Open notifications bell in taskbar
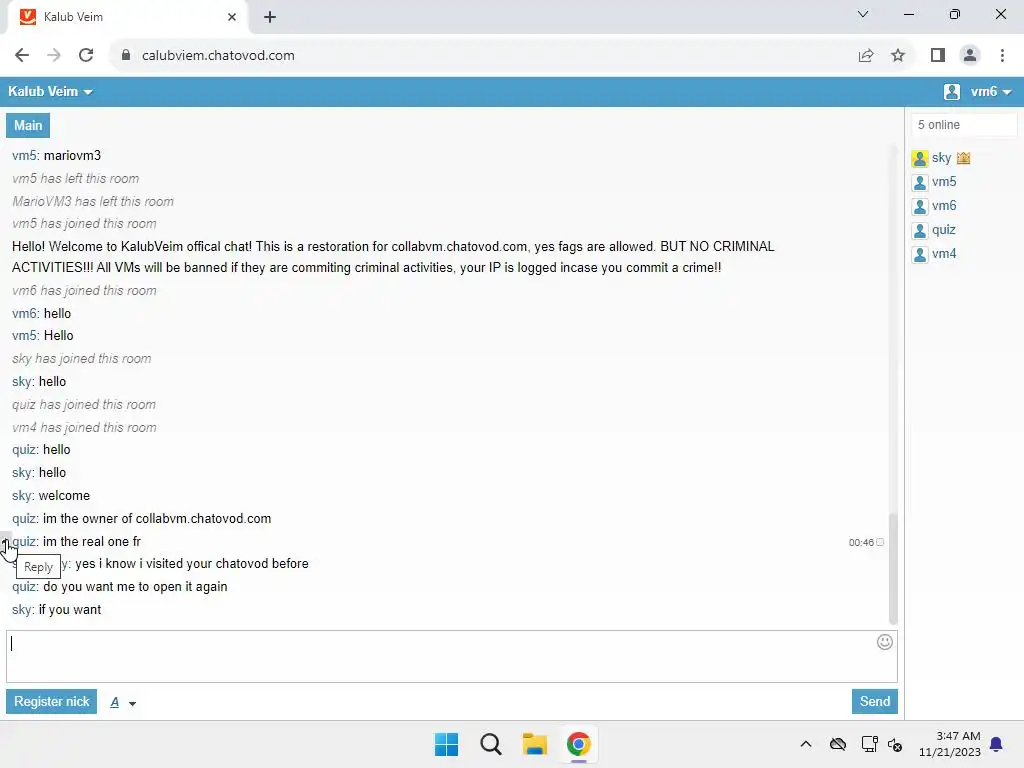1024x768 pixels. [x=996, y=744]
